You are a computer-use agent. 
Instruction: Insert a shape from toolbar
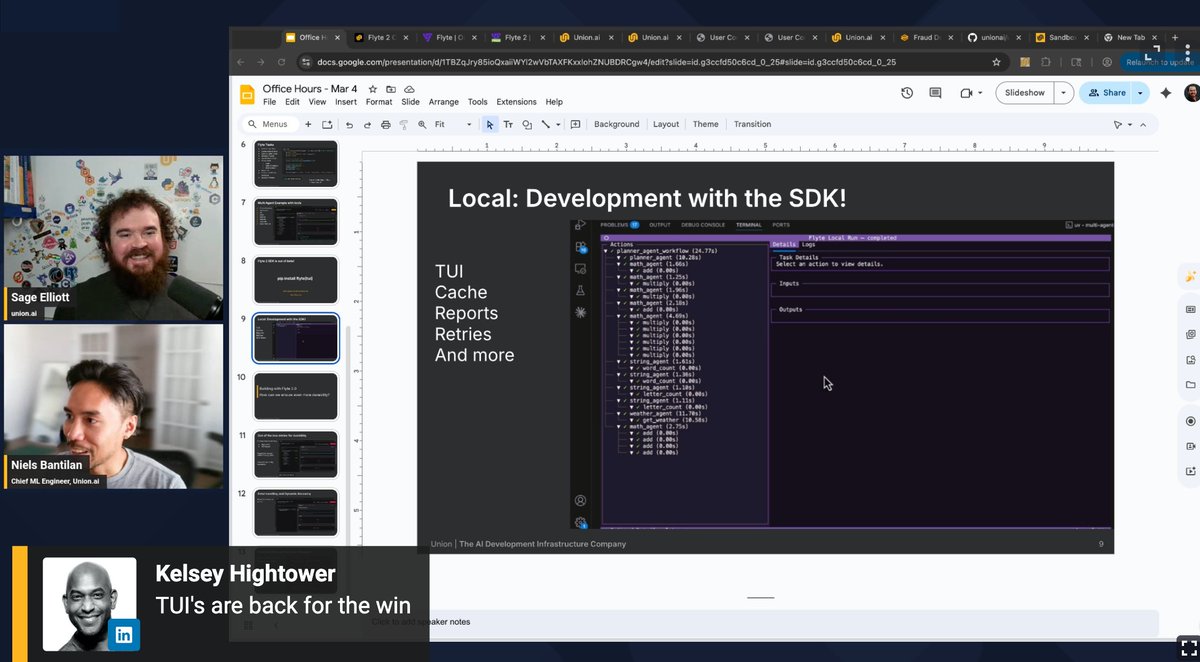(527, 124)
